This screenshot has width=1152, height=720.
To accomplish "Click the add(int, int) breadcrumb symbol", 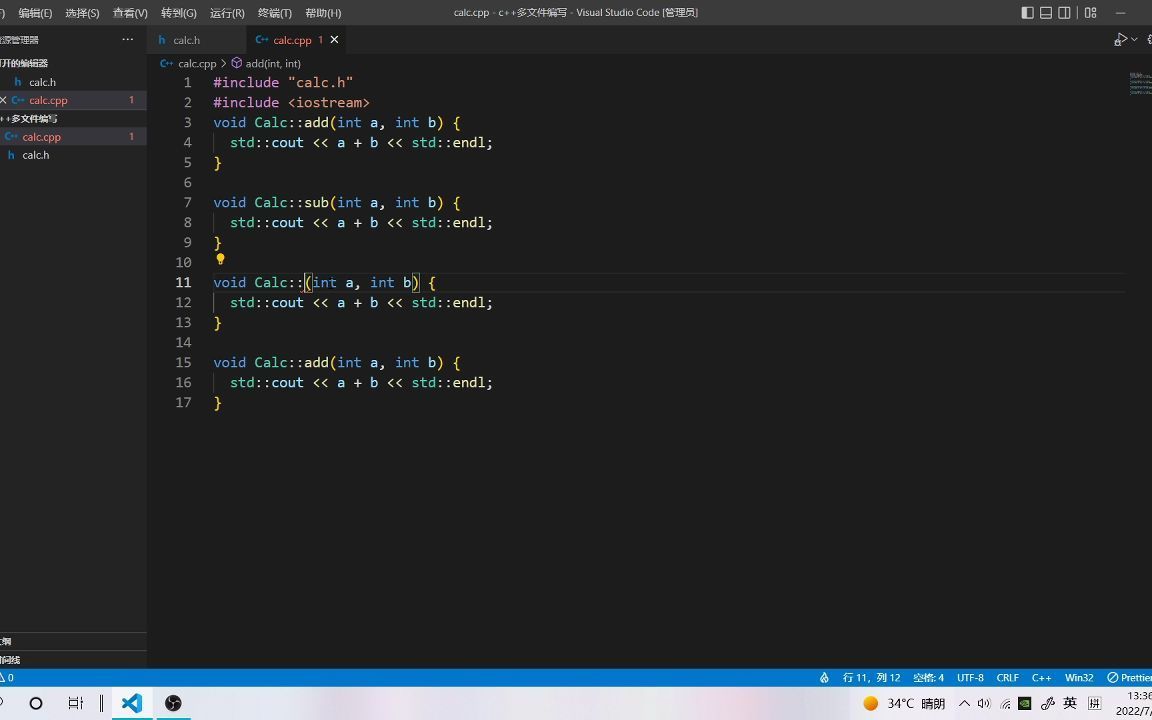I will pyautogui.click(x=273, y=64).
